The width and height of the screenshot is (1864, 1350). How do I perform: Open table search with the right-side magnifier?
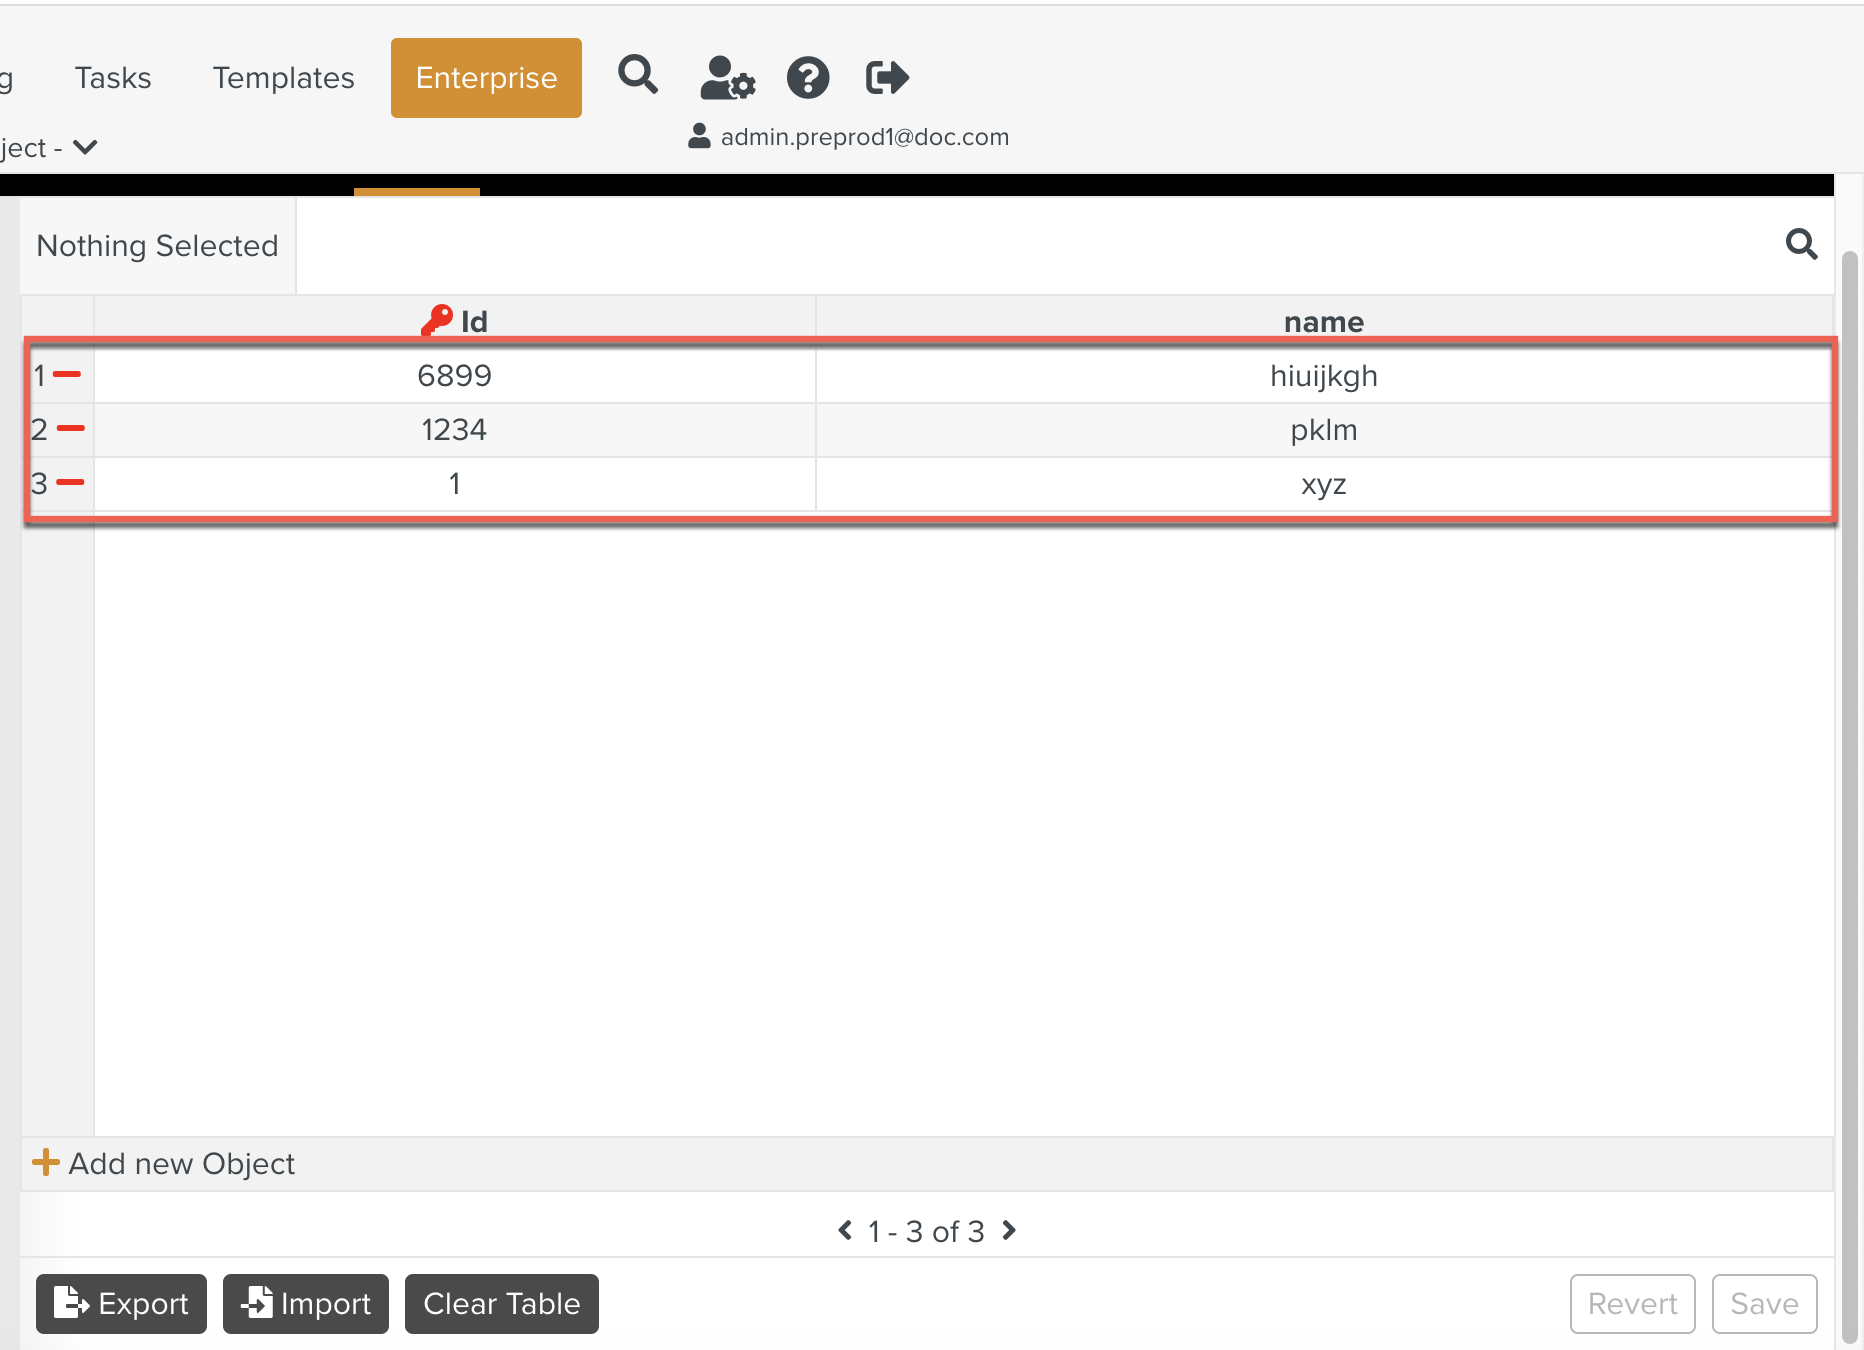pyautogui.click(x=1802, y=245)
